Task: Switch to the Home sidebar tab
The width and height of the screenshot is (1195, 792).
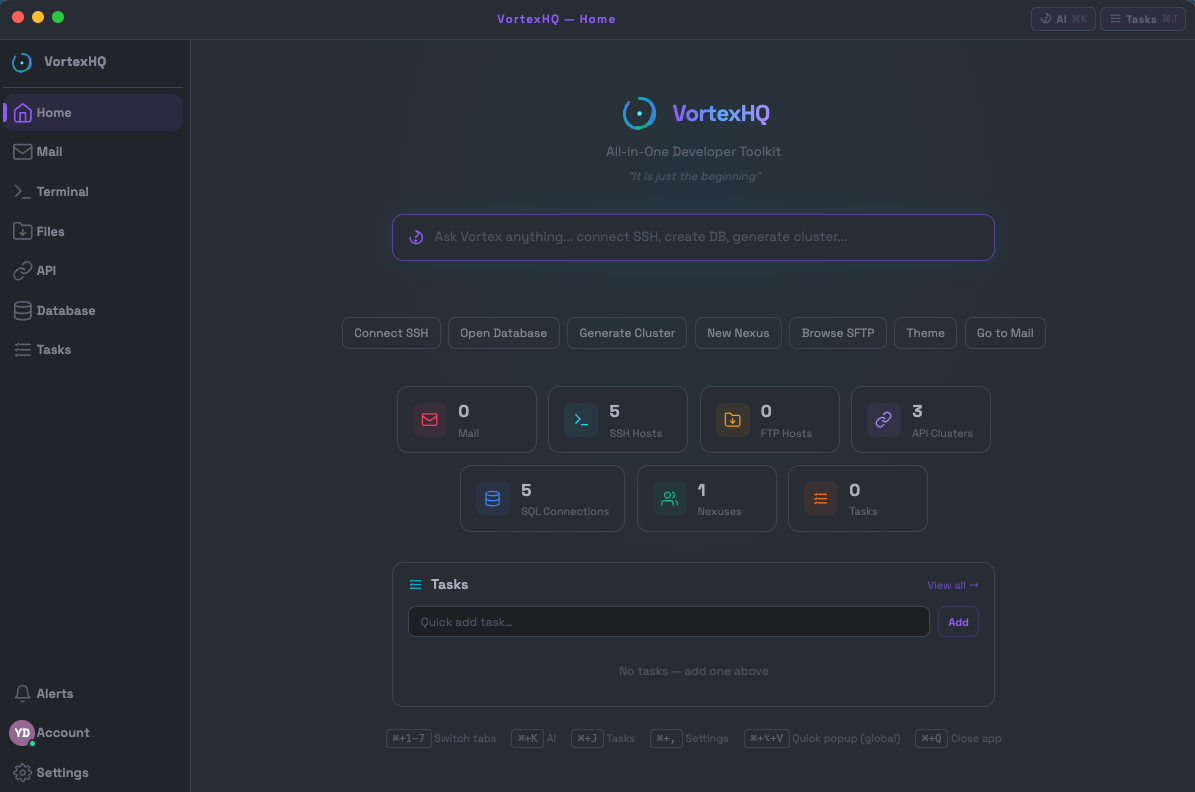Action: [x=54, y=113]
